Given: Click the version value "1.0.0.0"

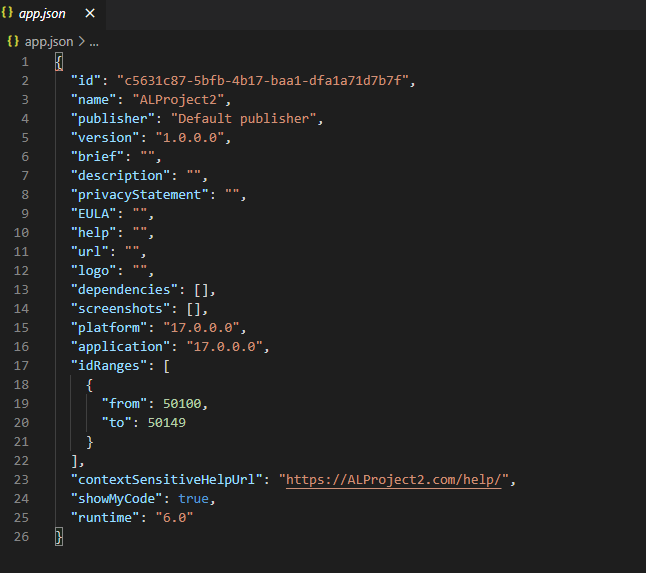Looking at the screenshot, I should click(x=190, y=138).
